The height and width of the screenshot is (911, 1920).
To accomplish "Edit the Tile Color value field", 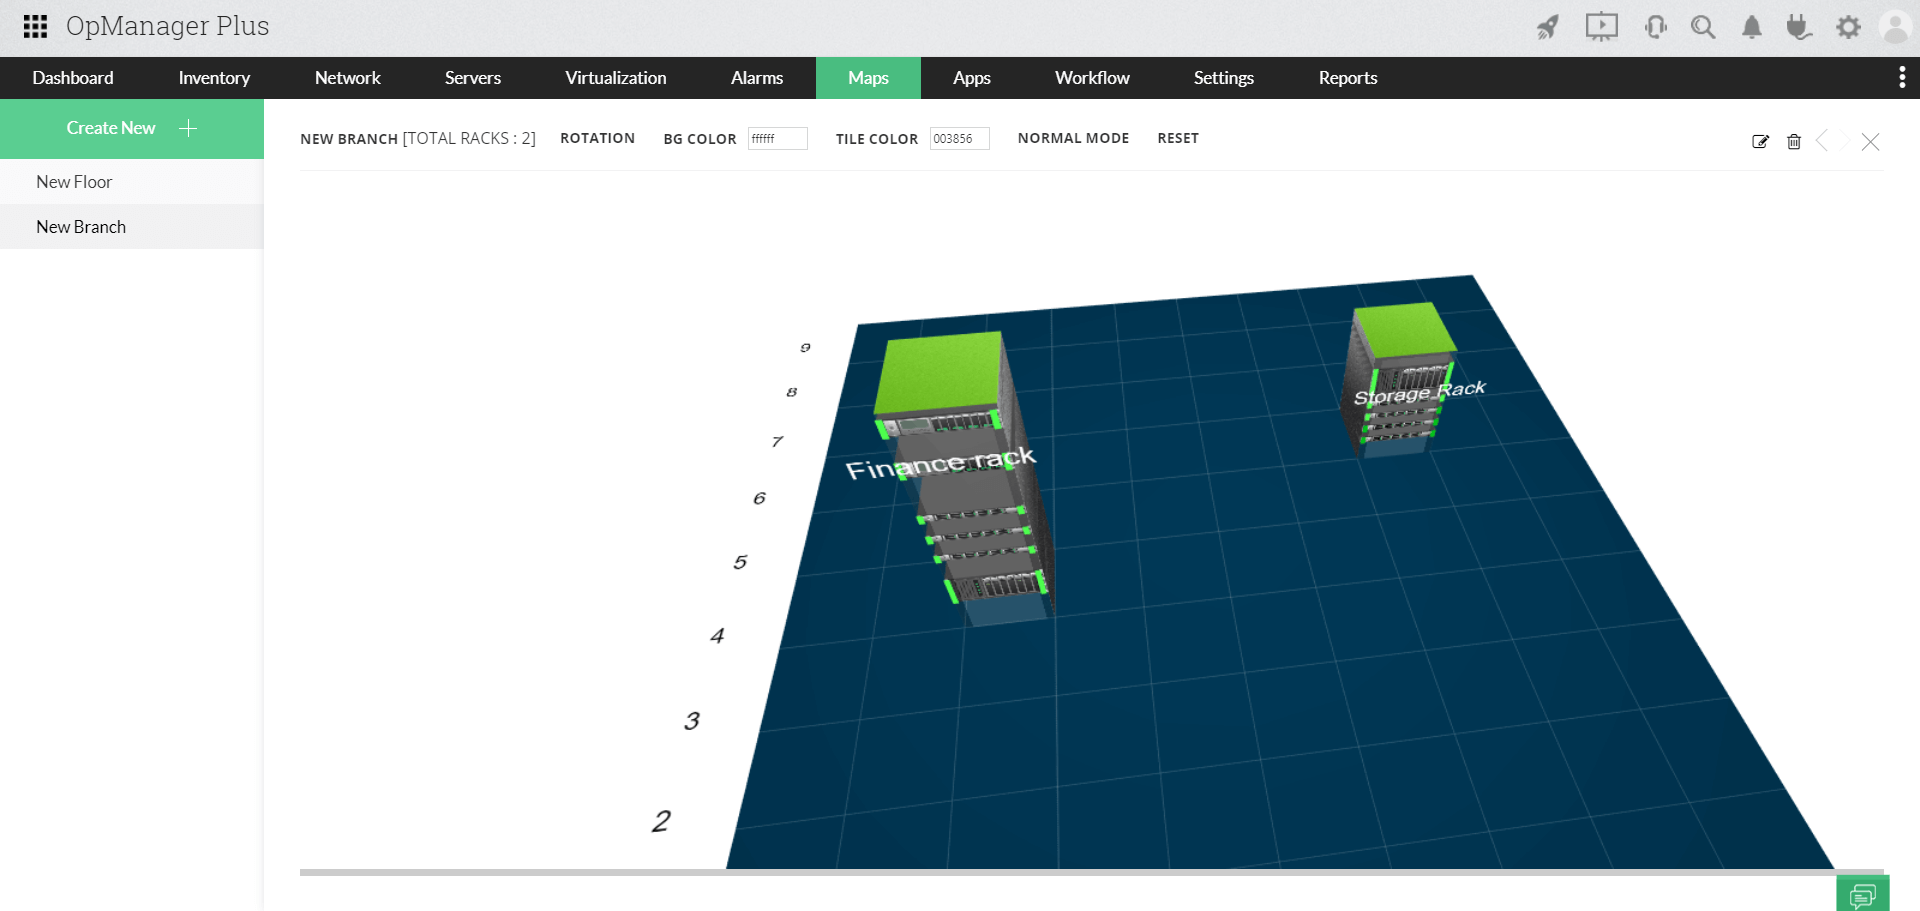I will [960, 138].
